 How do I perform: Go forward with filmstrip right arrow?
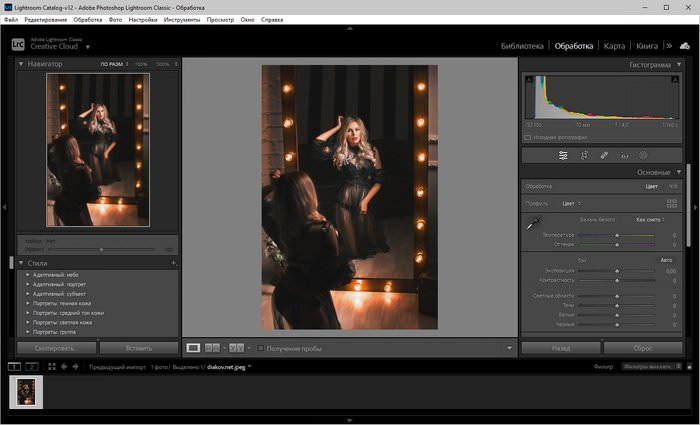pyautogui.click(x=75, y=367)
